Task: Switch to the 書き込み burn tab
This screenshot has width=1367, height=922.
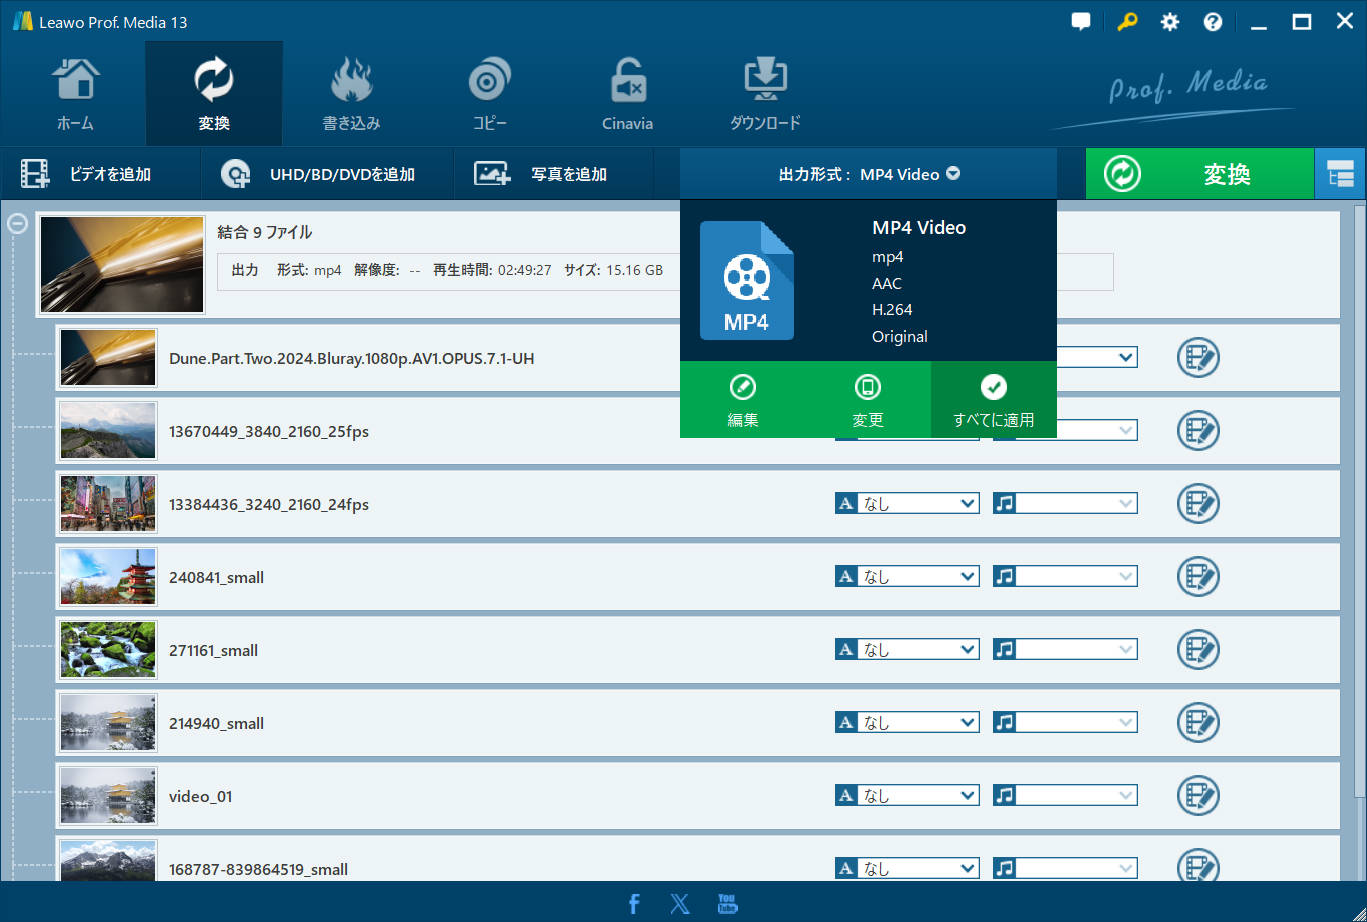Action: (351, 95)
